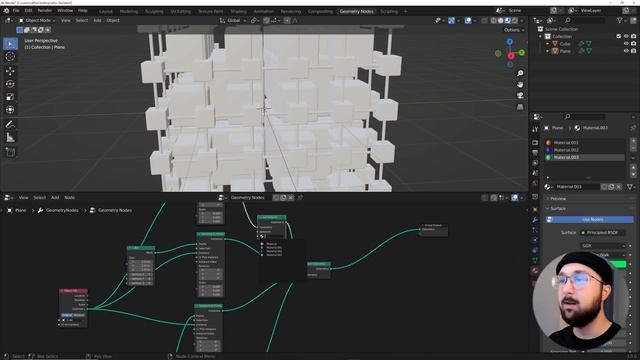Switch perspective/orthographic grid icon
640x360 pixels.
point(520,107)
